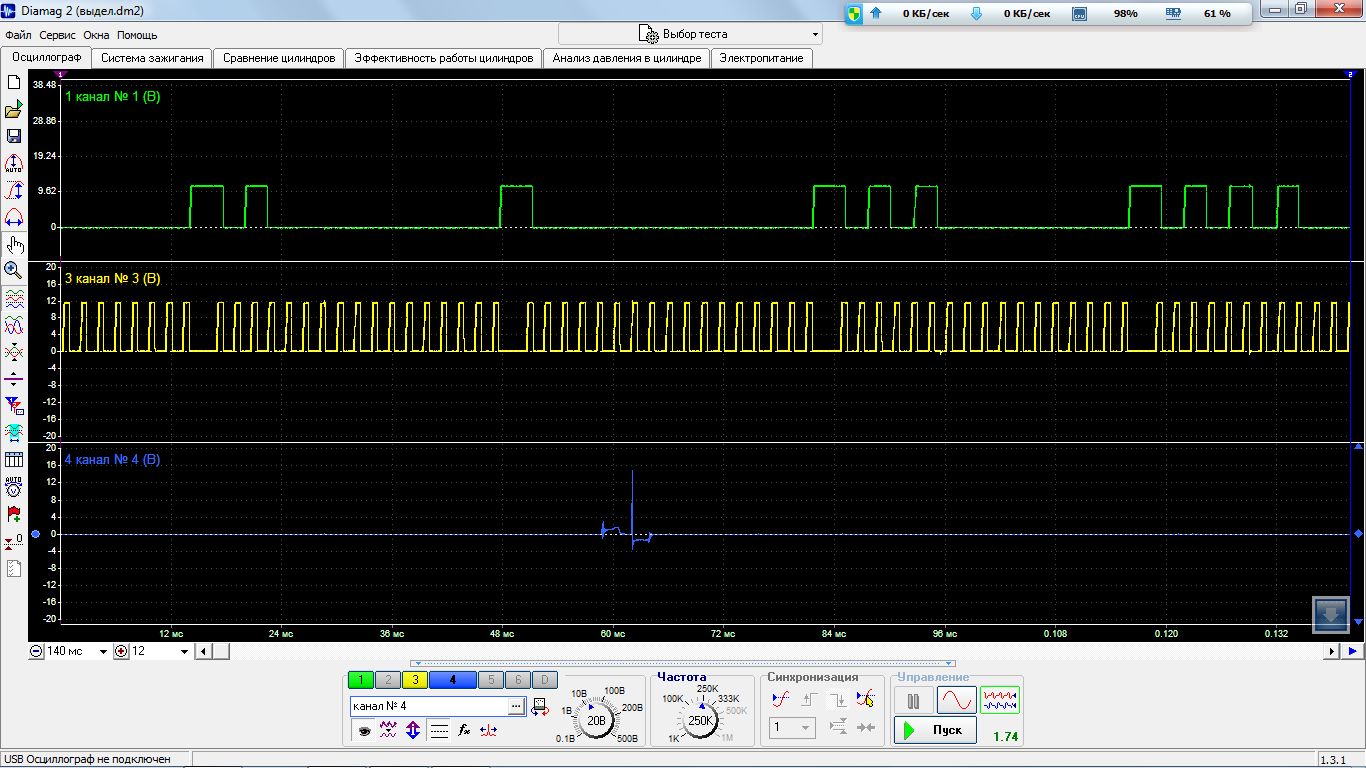Select the red sine wave mode button
The height and width of the screenshot is (768, 1366).
[957, 700]
